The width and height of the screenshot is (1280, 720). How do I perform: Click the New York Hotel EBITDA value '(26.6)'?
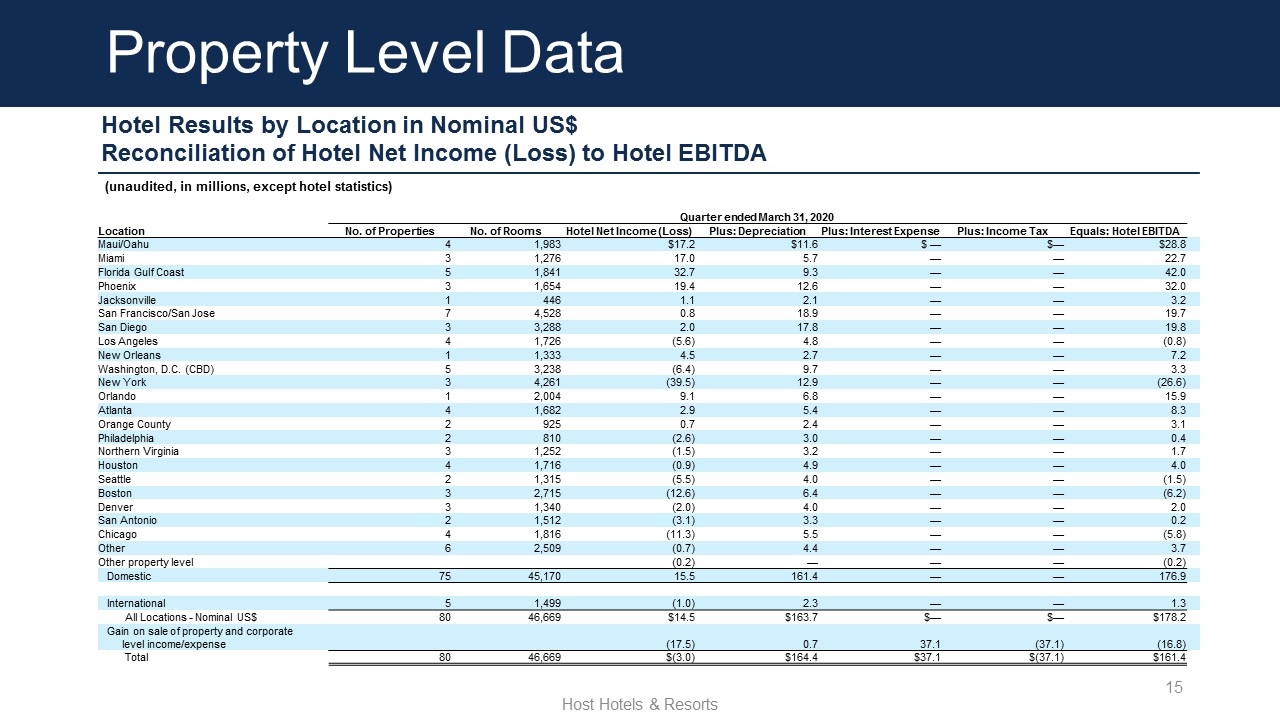pyautogui.click(x=1171, y=382)
